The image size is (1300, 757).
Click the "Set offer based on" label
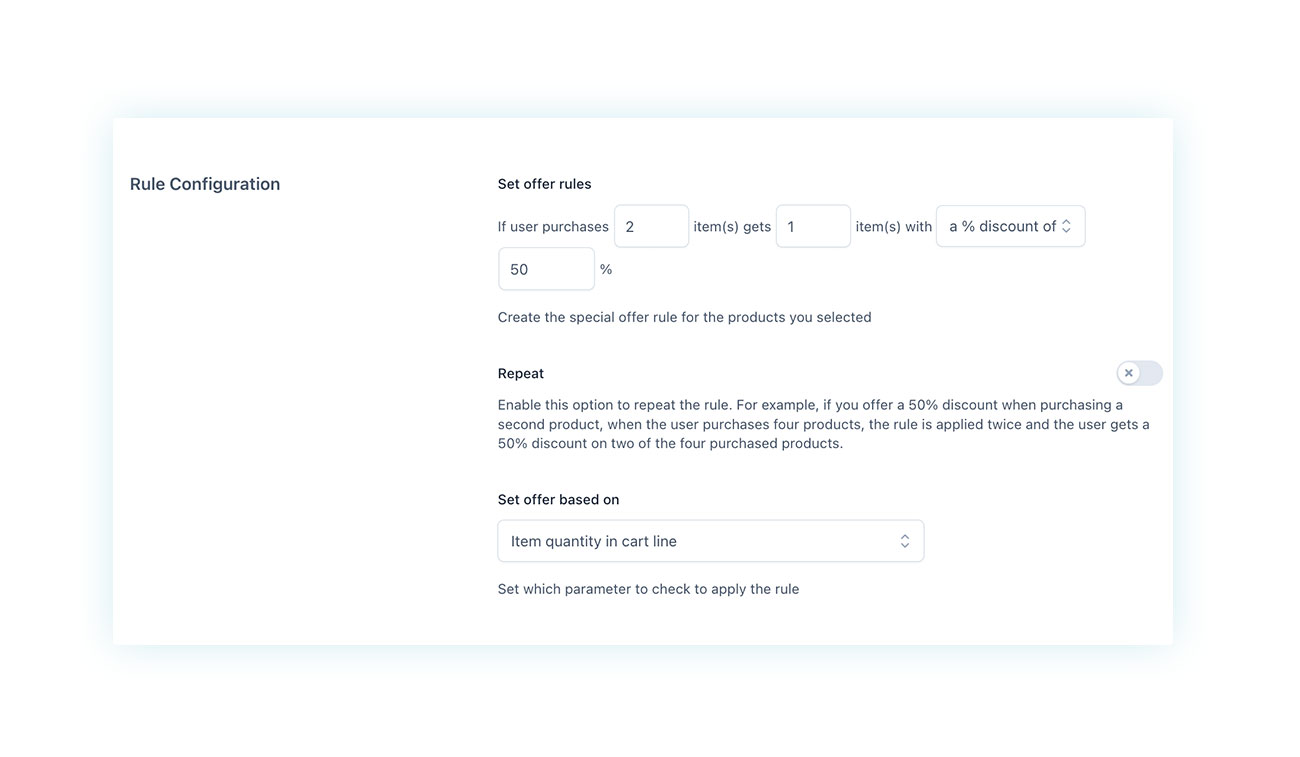point(559,500)
